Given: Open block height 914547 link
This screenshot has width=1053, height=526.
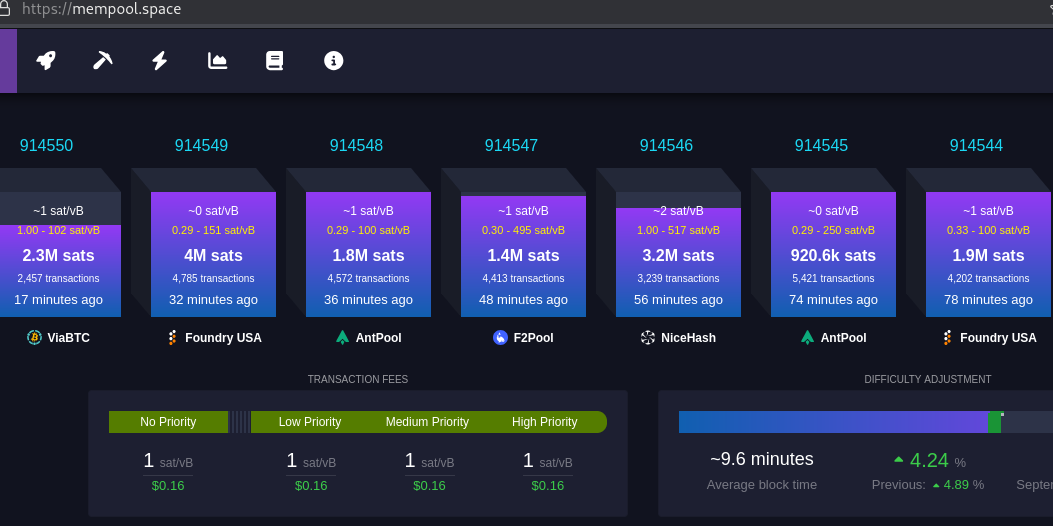Looking at the screenshot, I should 511,145.
